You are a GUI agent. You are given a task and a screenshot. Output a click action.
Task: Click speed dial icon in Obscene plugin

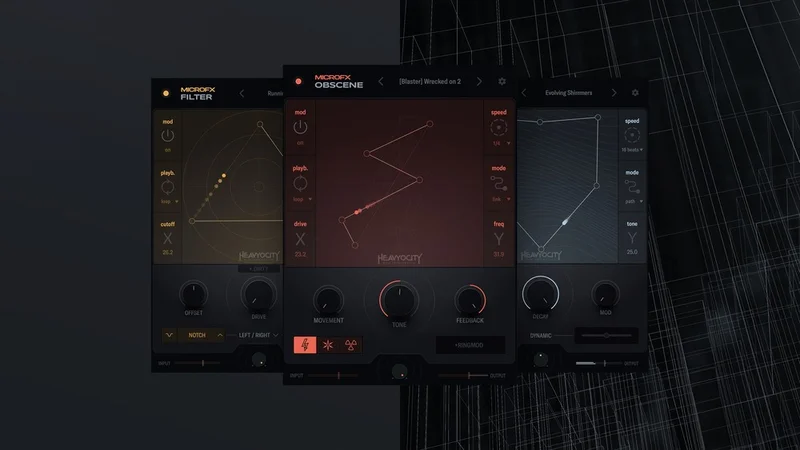[x=498, y=127]
